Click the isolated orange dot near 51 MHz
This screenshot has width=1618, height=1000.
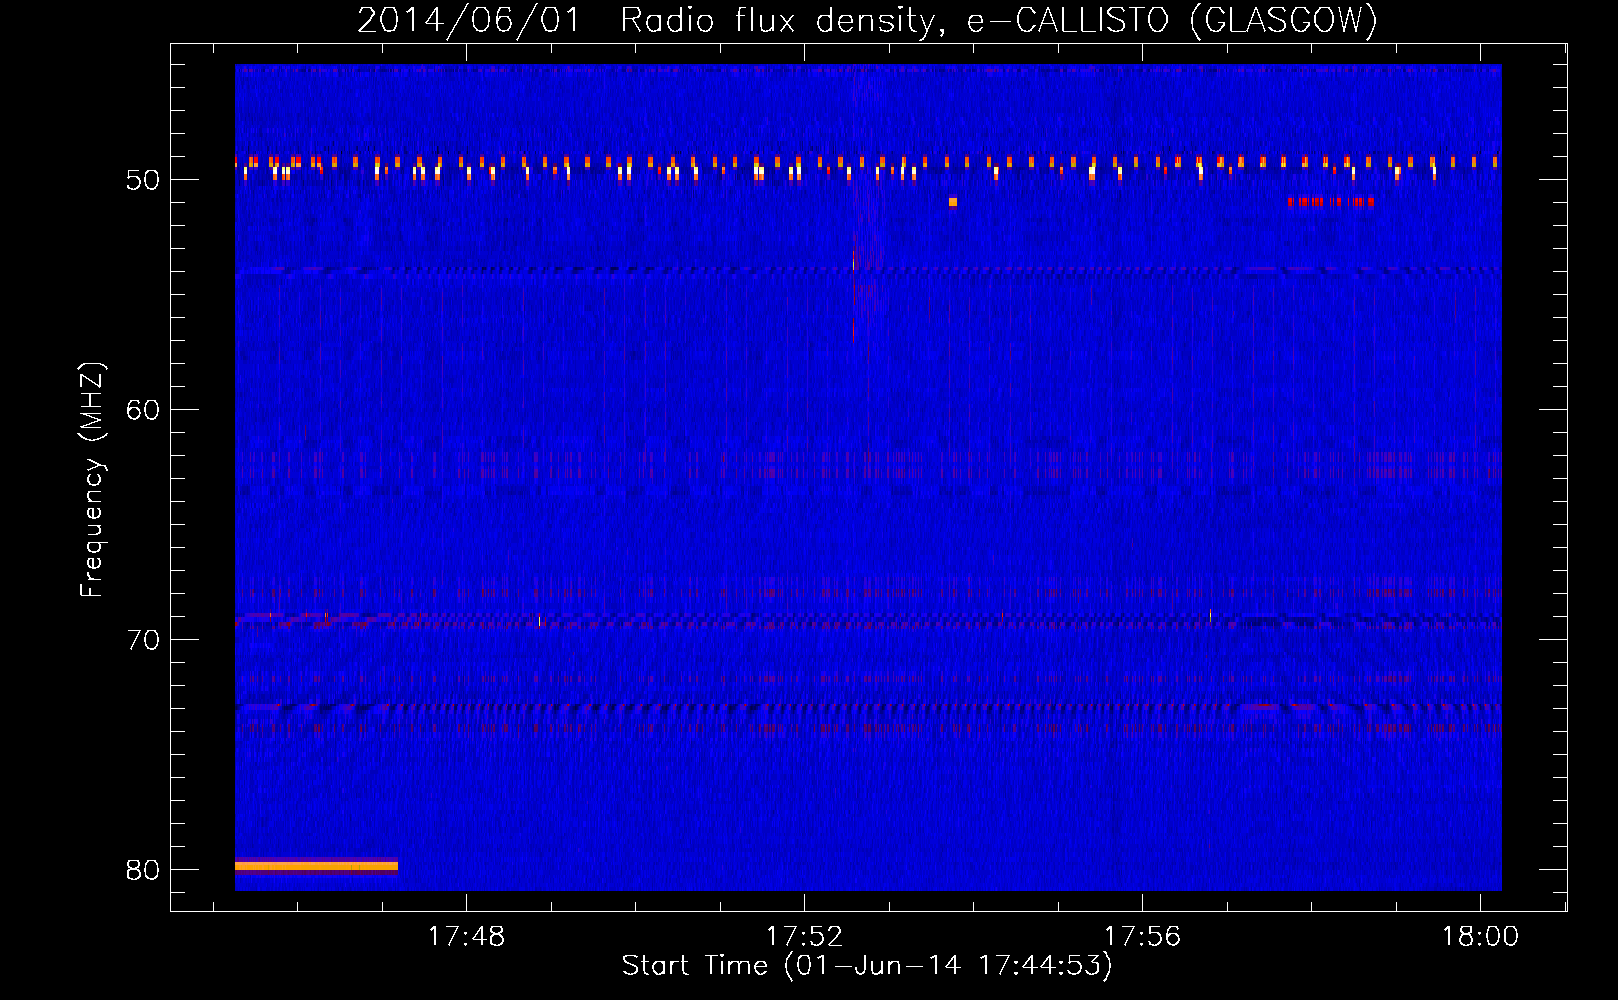point(953,202)
